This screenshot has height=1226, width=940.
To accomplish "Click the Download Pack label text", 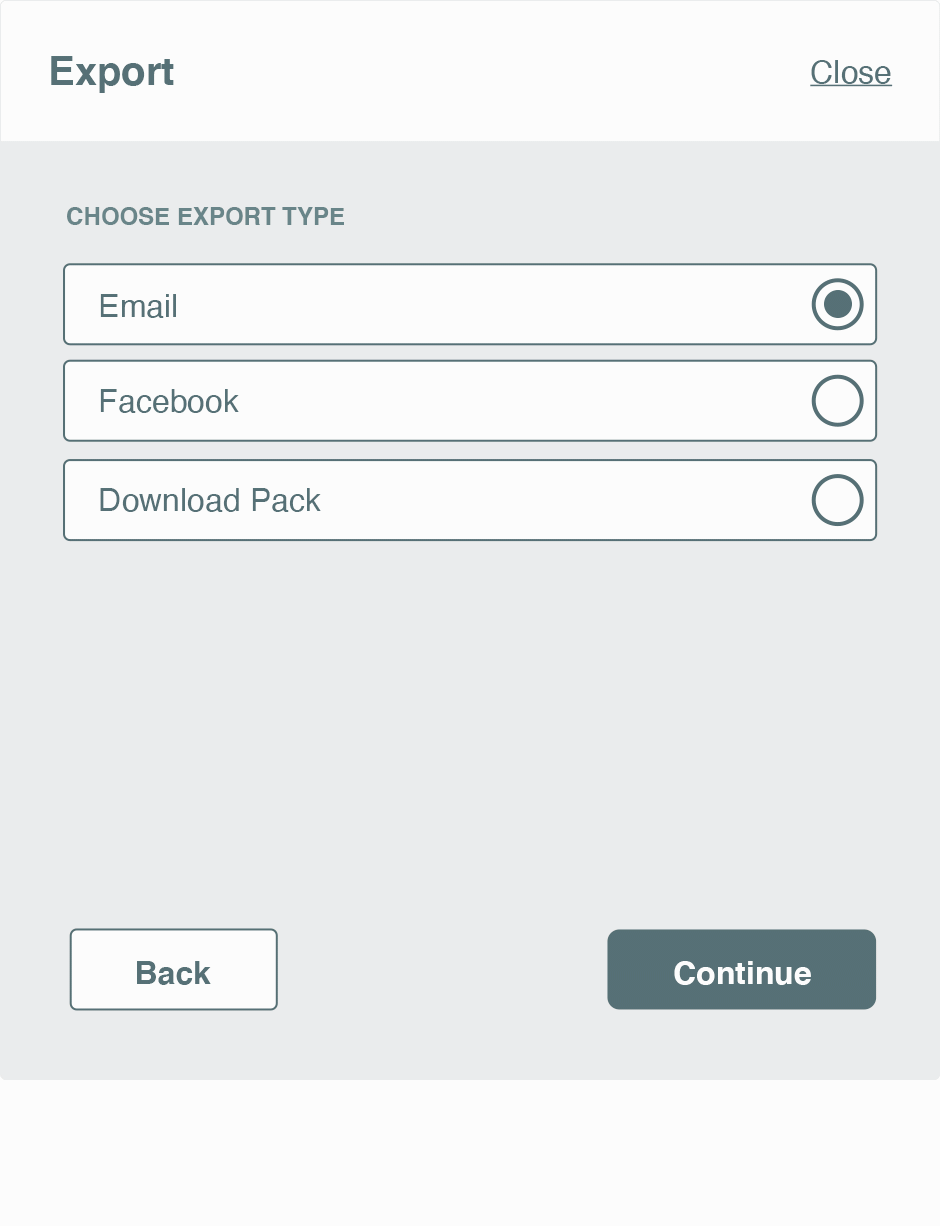I will coord(209,500).
